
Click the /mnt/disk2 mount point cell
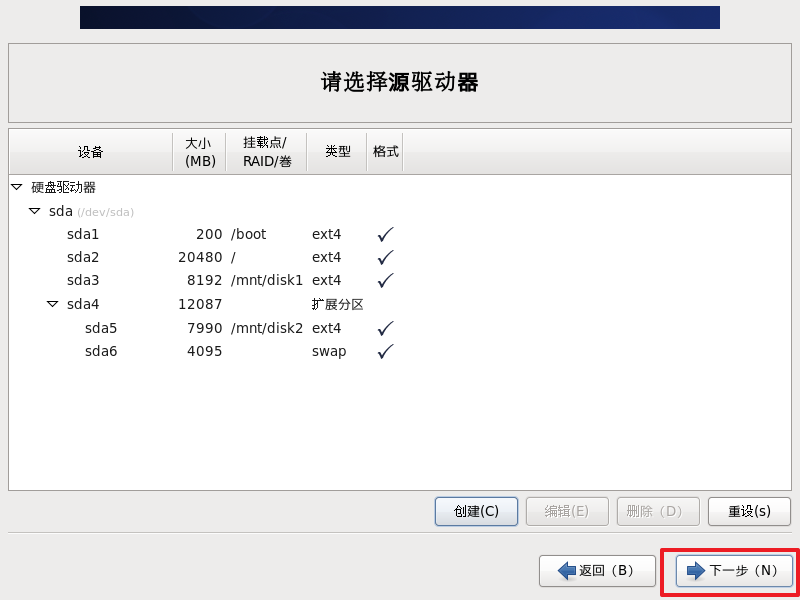(267, 328)
